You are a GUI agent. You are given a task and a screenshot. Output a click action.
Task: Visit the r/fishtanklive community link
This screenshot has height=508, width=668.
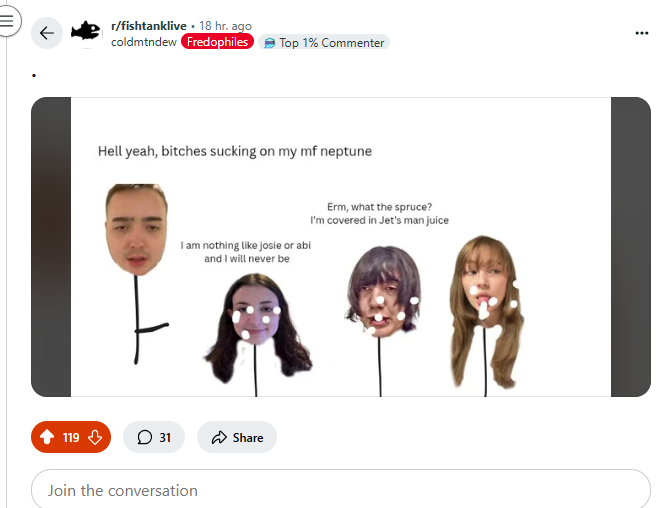(149, 26)
